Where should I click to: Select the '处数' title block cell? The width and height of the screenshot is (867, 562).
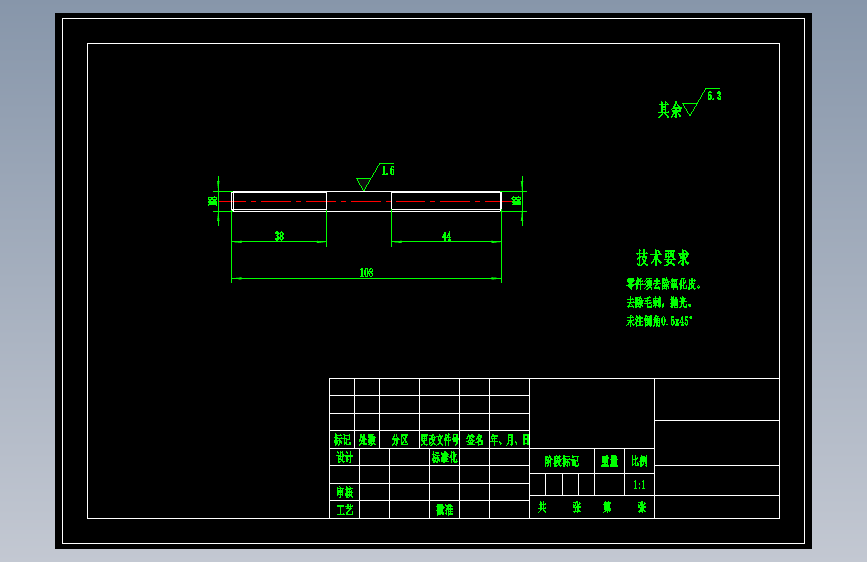[x=367, y=440]
